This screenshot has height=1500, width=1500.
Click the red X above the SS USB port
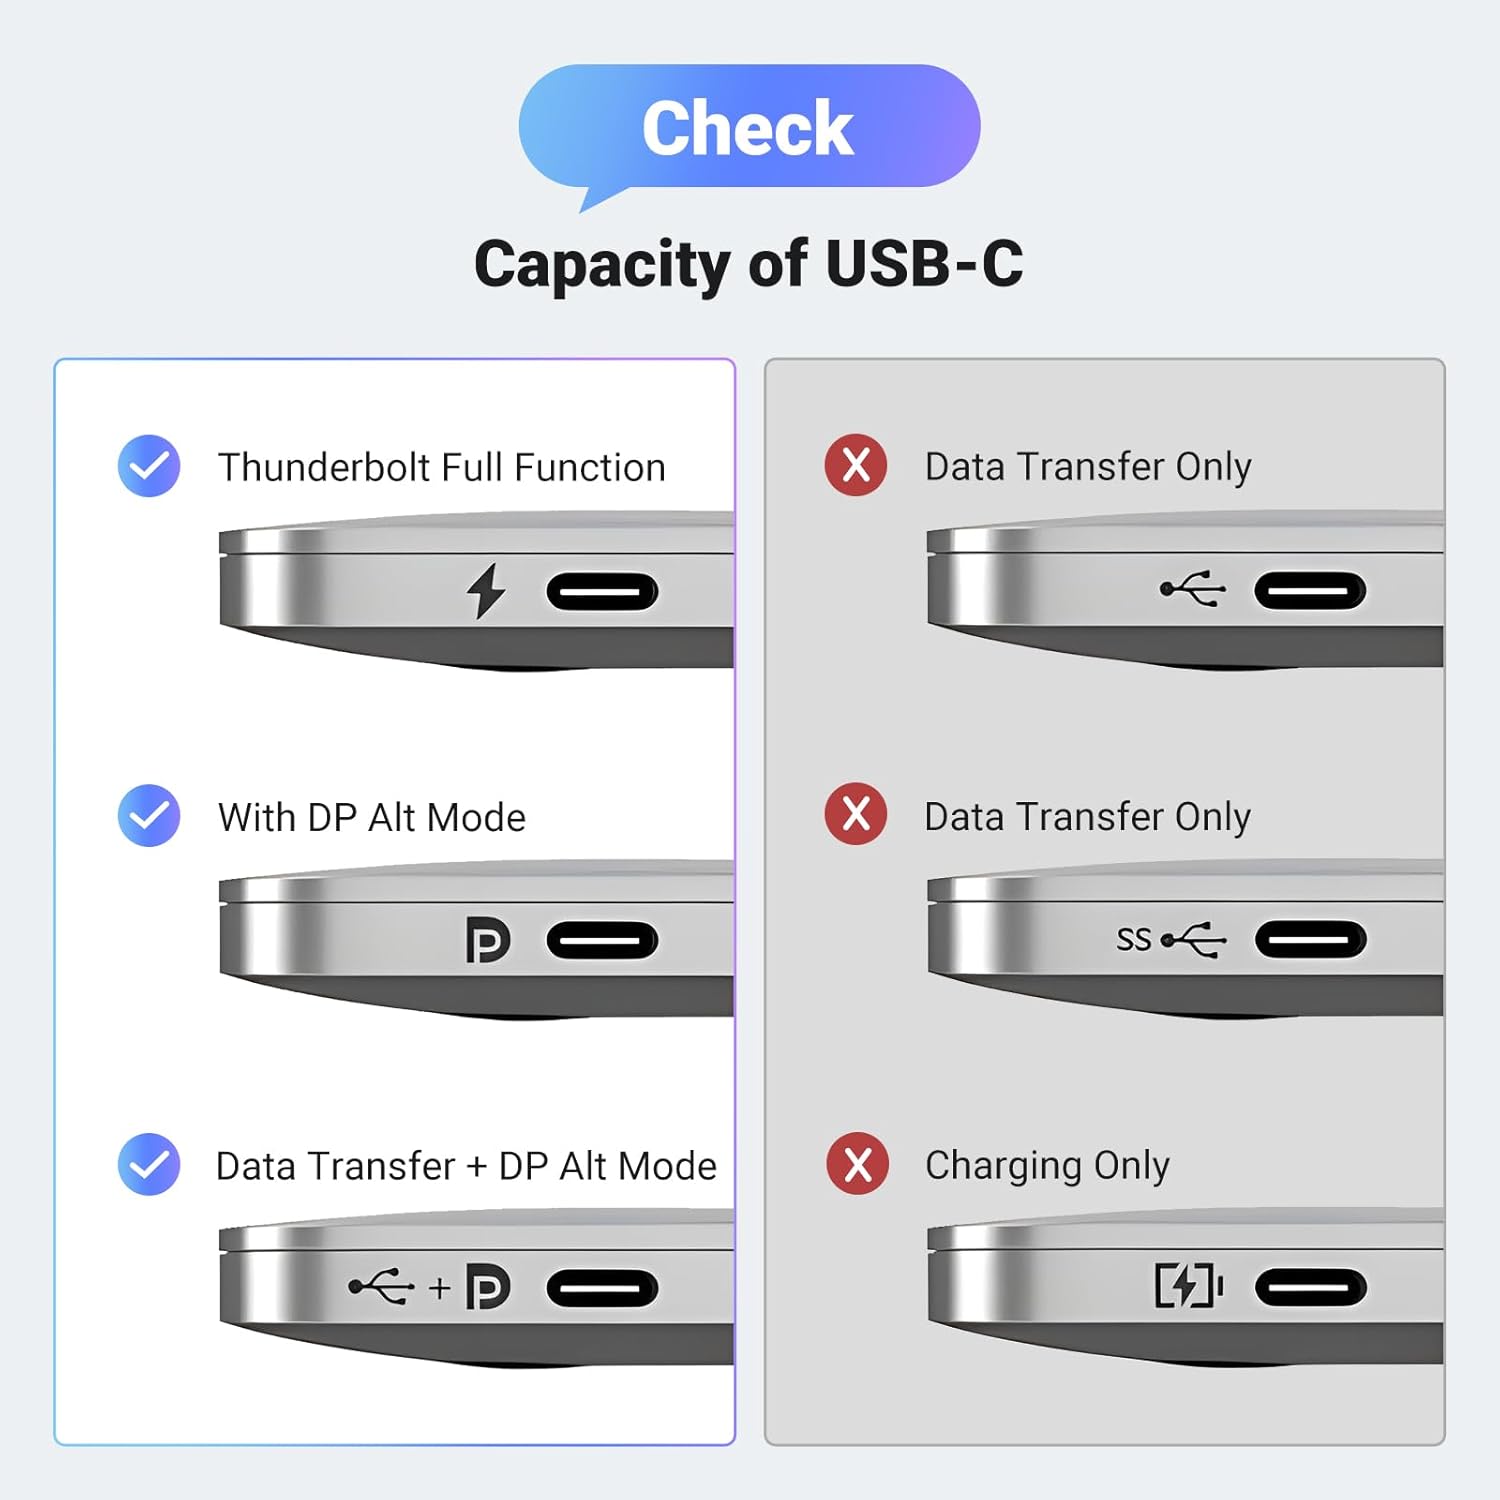[856, 814]
